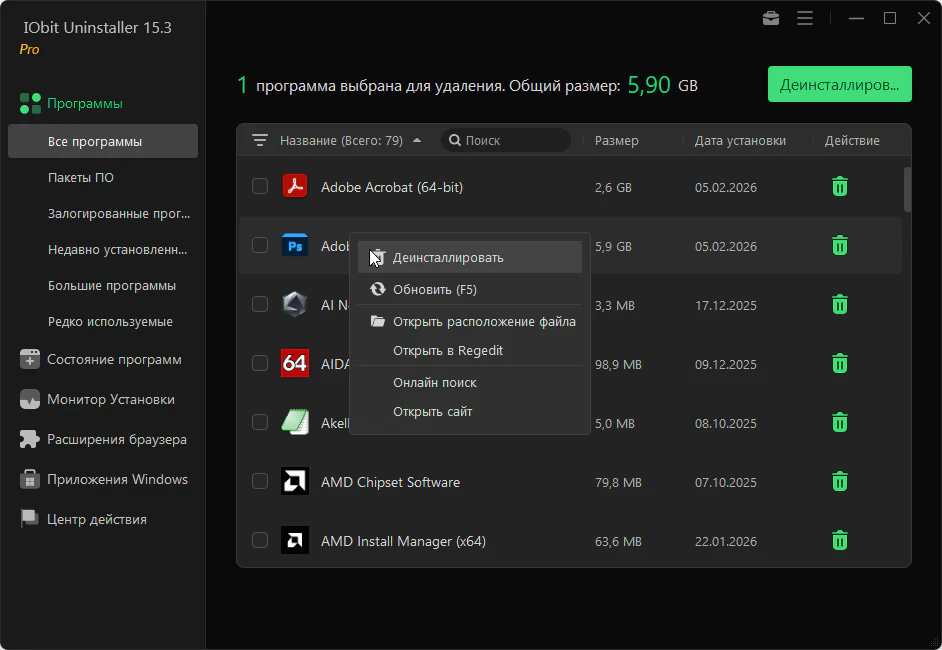This screenshot has width=942, height=650.
Task: Expand the Программы sidebar section
Action: pyautogui.click(x=84, y=103)
